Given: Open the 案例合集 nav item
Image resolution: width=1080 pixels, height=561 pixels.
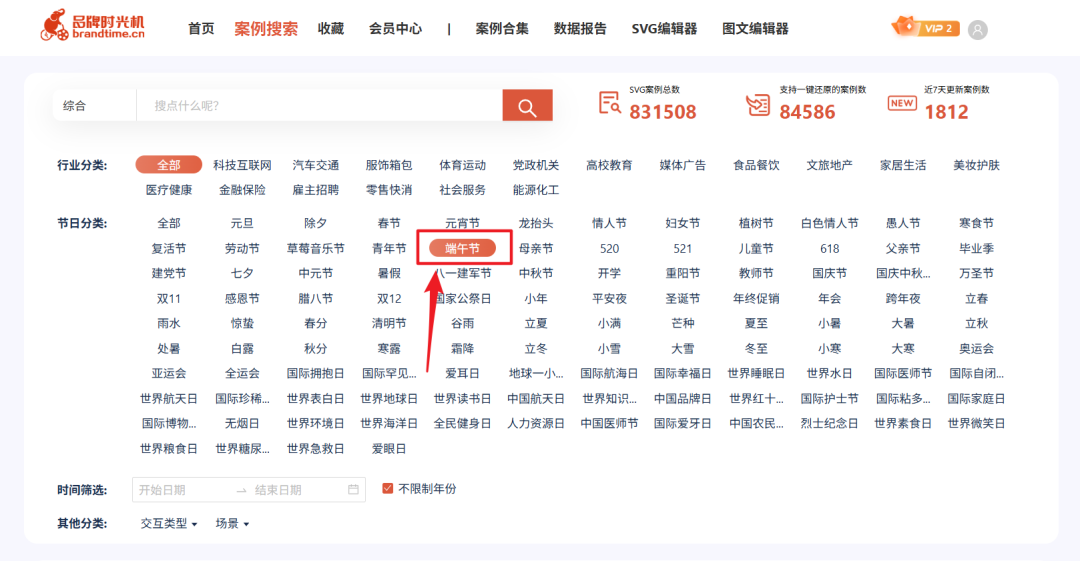Looking at the screenshot, I should coord(502,28).
